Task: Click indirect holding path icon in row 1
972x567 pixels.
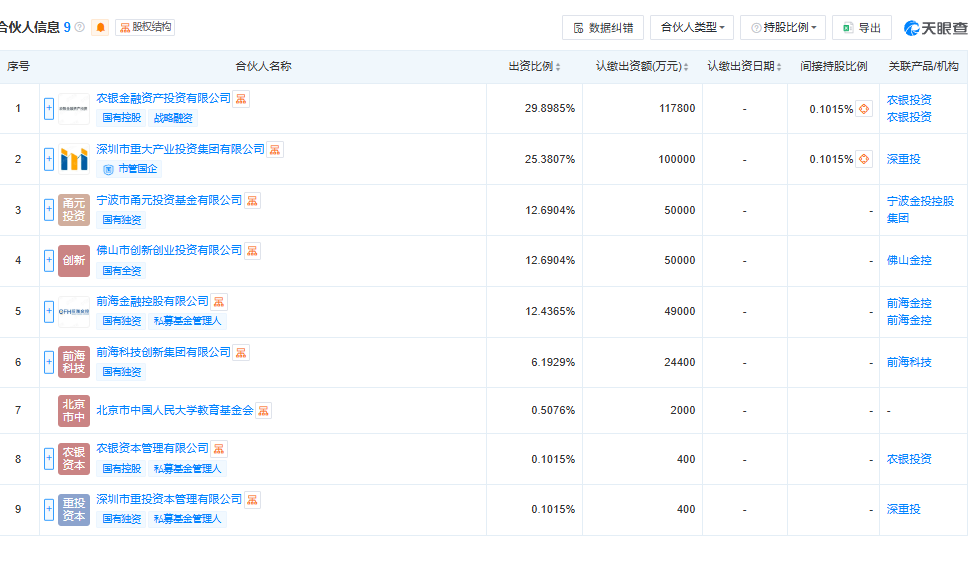Action: pyautogui.click(x=864, y=108)
